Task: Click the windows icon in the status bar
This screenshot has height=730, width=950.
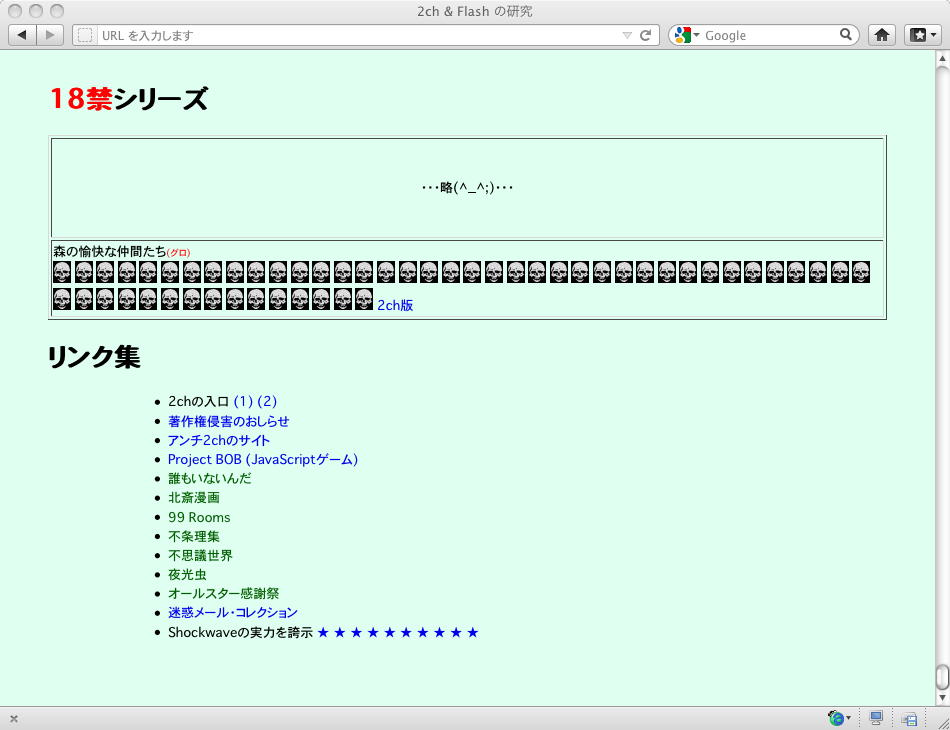Action: tap(909, 719)
